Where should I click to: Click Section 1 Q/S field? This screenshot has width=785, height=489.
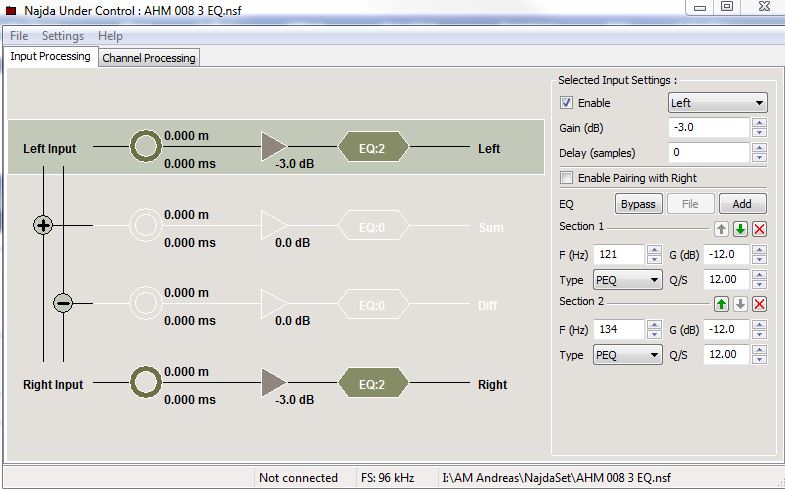pos(726,279)
